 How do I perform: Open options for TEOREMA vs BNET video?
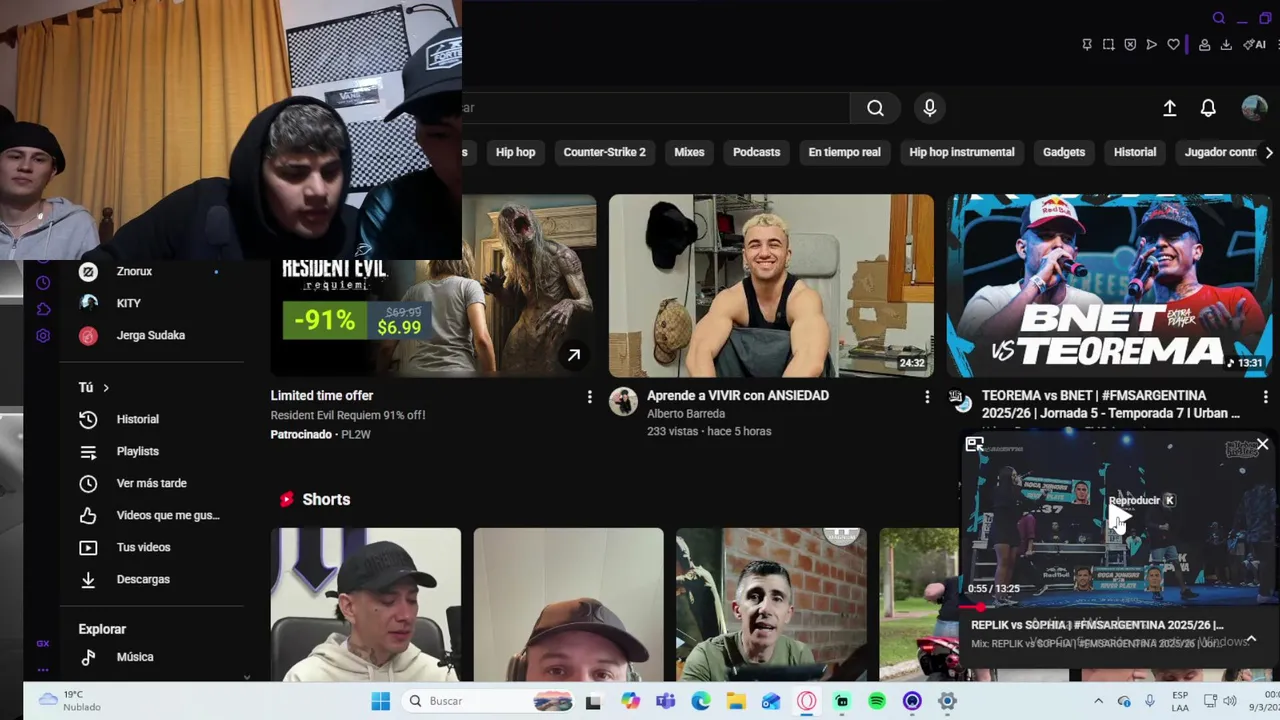coord(1265,397)
